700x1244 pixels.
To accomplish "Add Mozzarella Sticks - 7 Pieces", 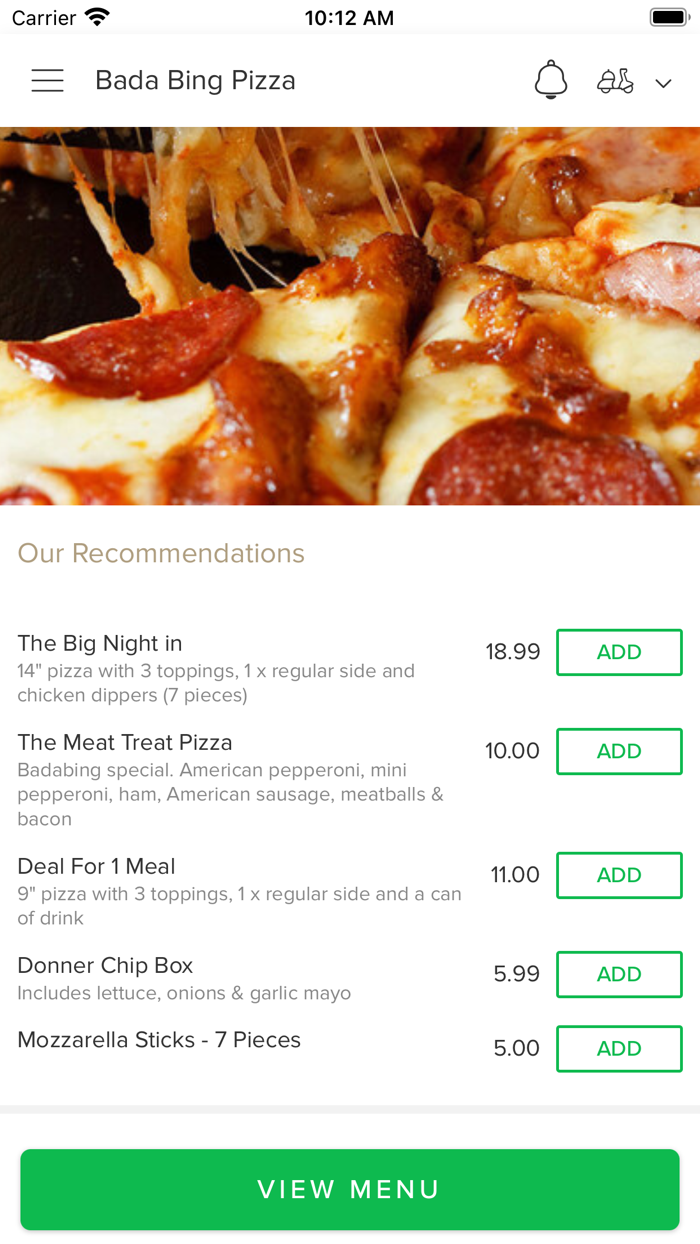I will (618, 1048).
